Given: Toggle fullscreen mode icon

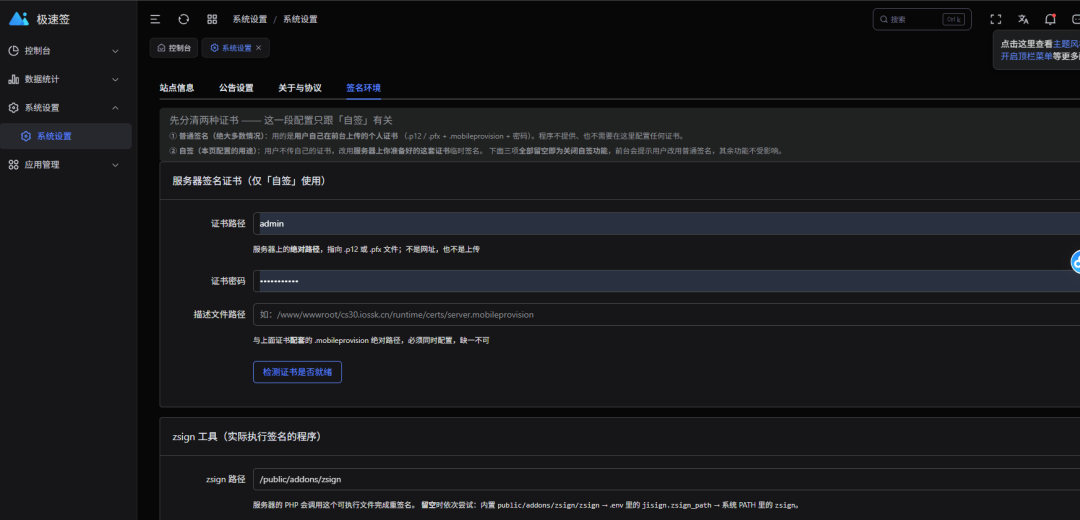Looking at the screenshot, I should pos(995,19).
